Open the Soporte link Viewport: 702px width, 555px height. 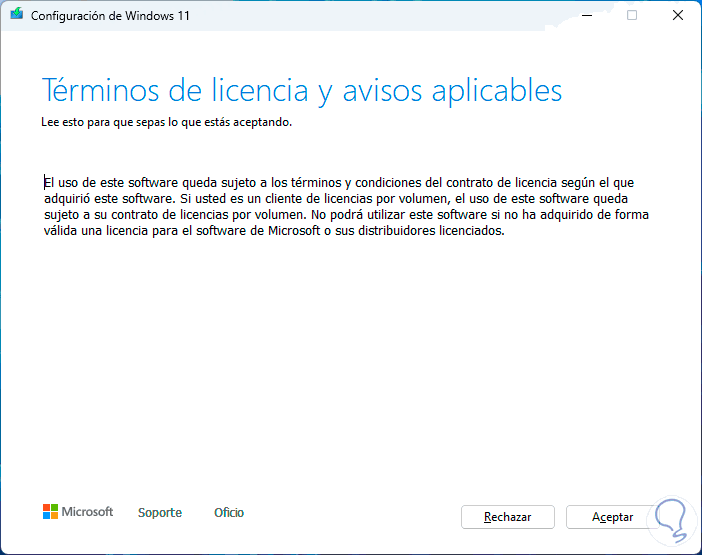pos(160,512)
